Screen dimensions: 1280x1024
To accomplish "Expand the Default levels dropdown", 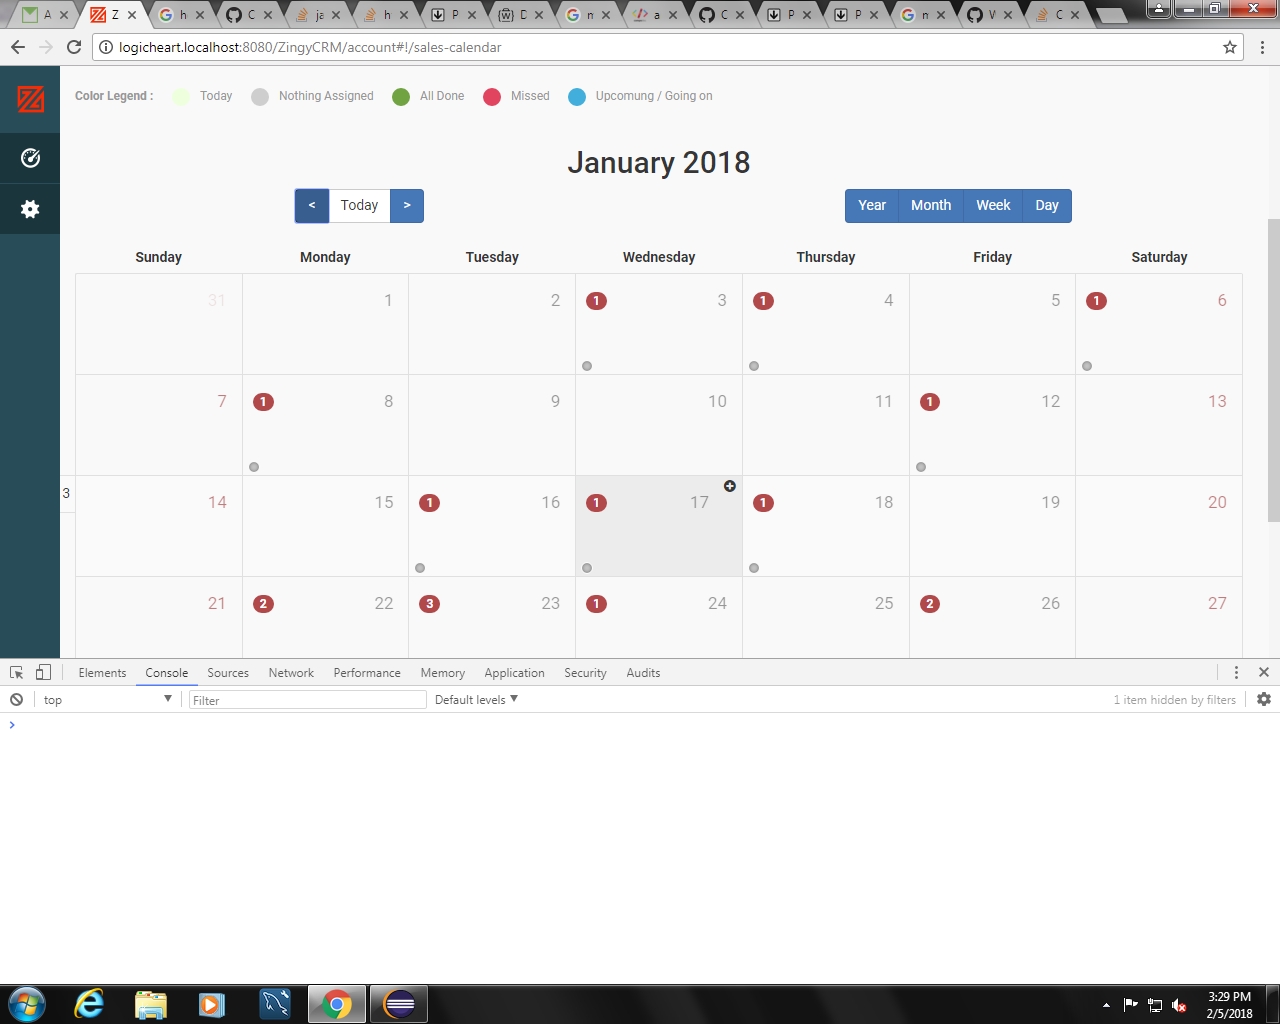I will pyautogui.click(x=476, y=699).
